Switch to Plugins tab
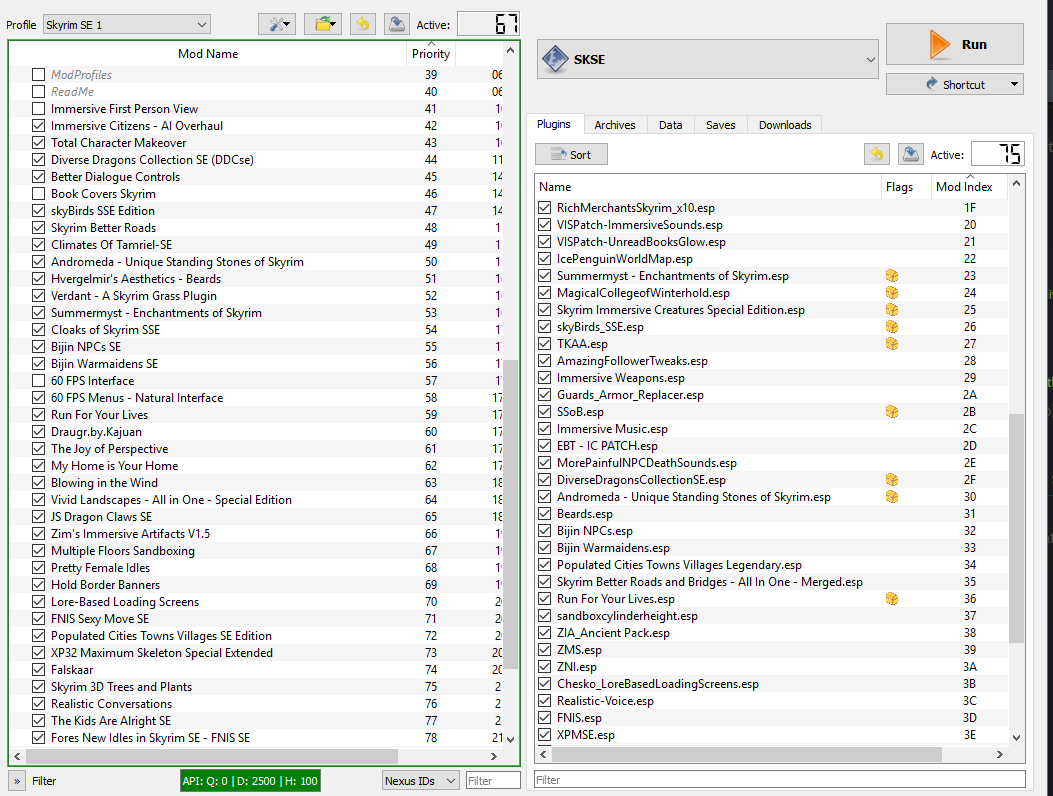The height and width of the screenshot is (796, 1053). [553, 124]
